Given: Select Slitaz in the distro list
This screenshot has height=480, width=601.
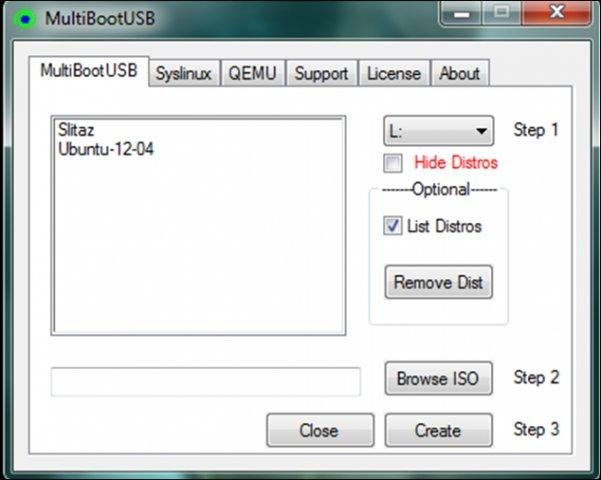Looking at the screenshot, I should 76,130.
